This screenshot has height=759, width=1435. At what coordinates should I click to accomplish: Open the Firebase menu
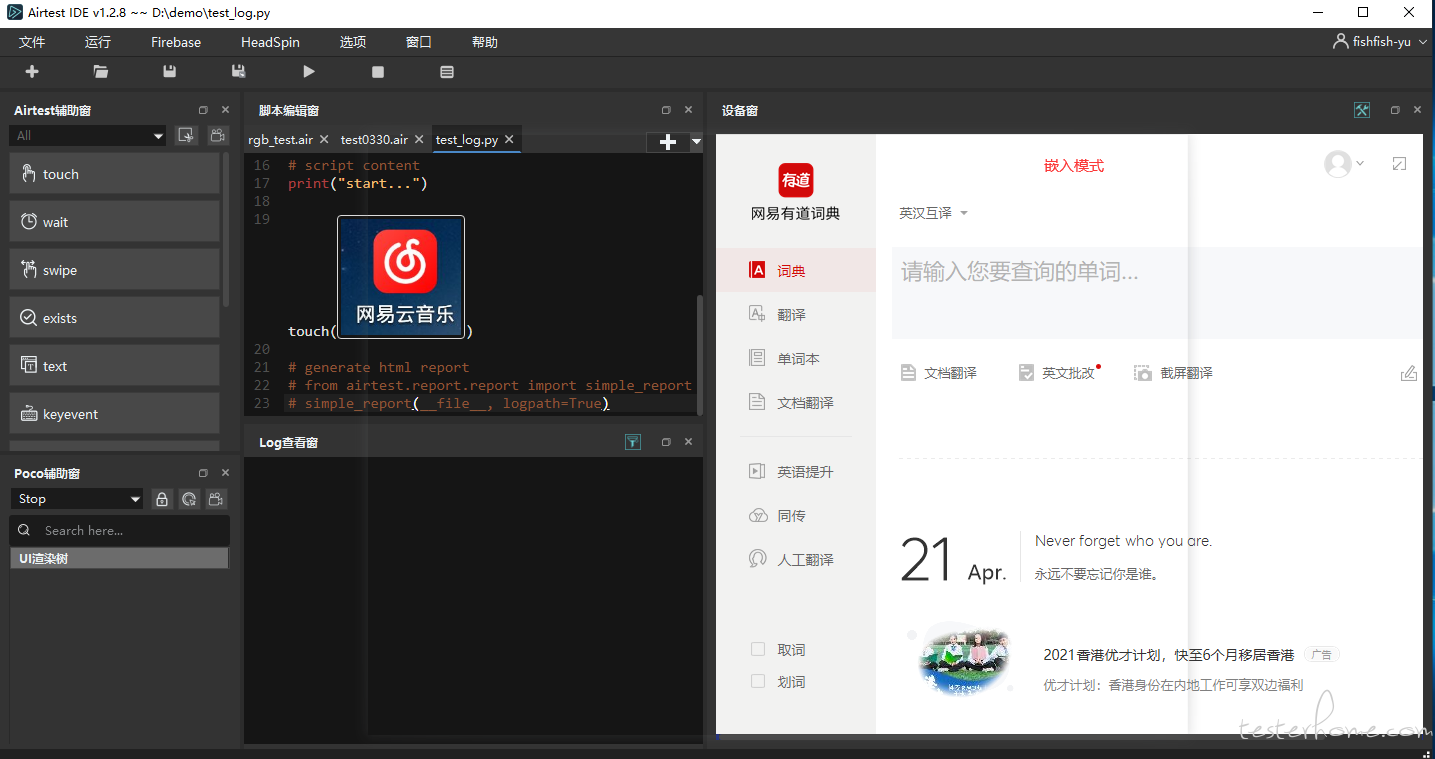pyautogui.click(x=176, y=42)
